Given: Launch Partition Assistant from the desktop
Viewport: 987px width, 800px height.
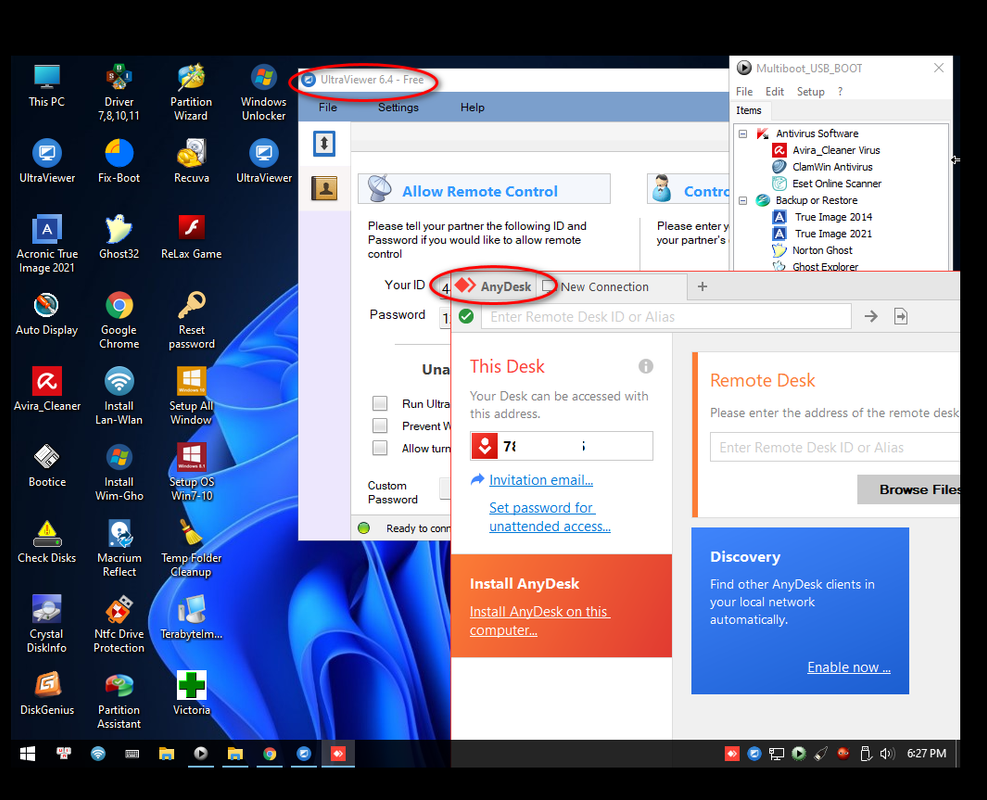Looking at the screenshot, I should coord(119,701).
